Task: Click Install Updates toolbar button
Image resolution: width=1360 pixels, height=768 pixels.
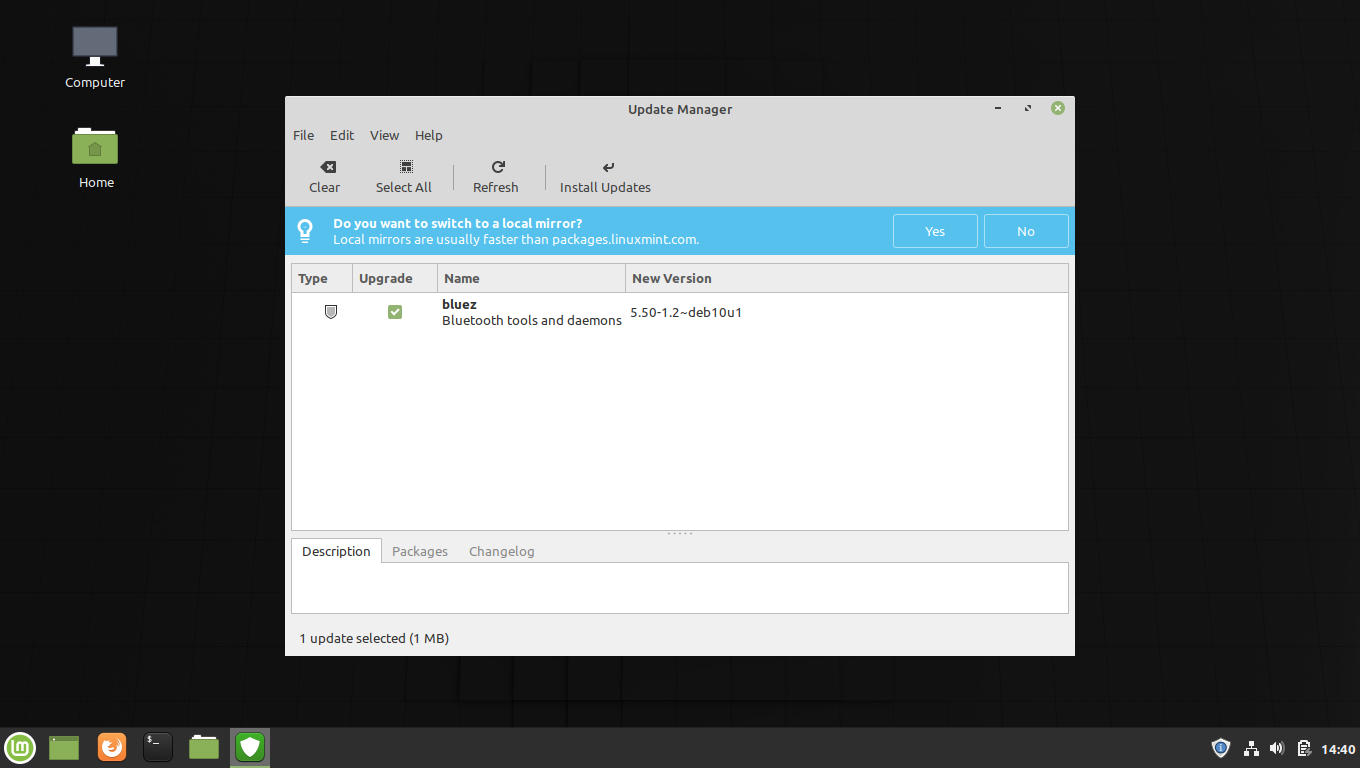Action: [x=605, y=177]
